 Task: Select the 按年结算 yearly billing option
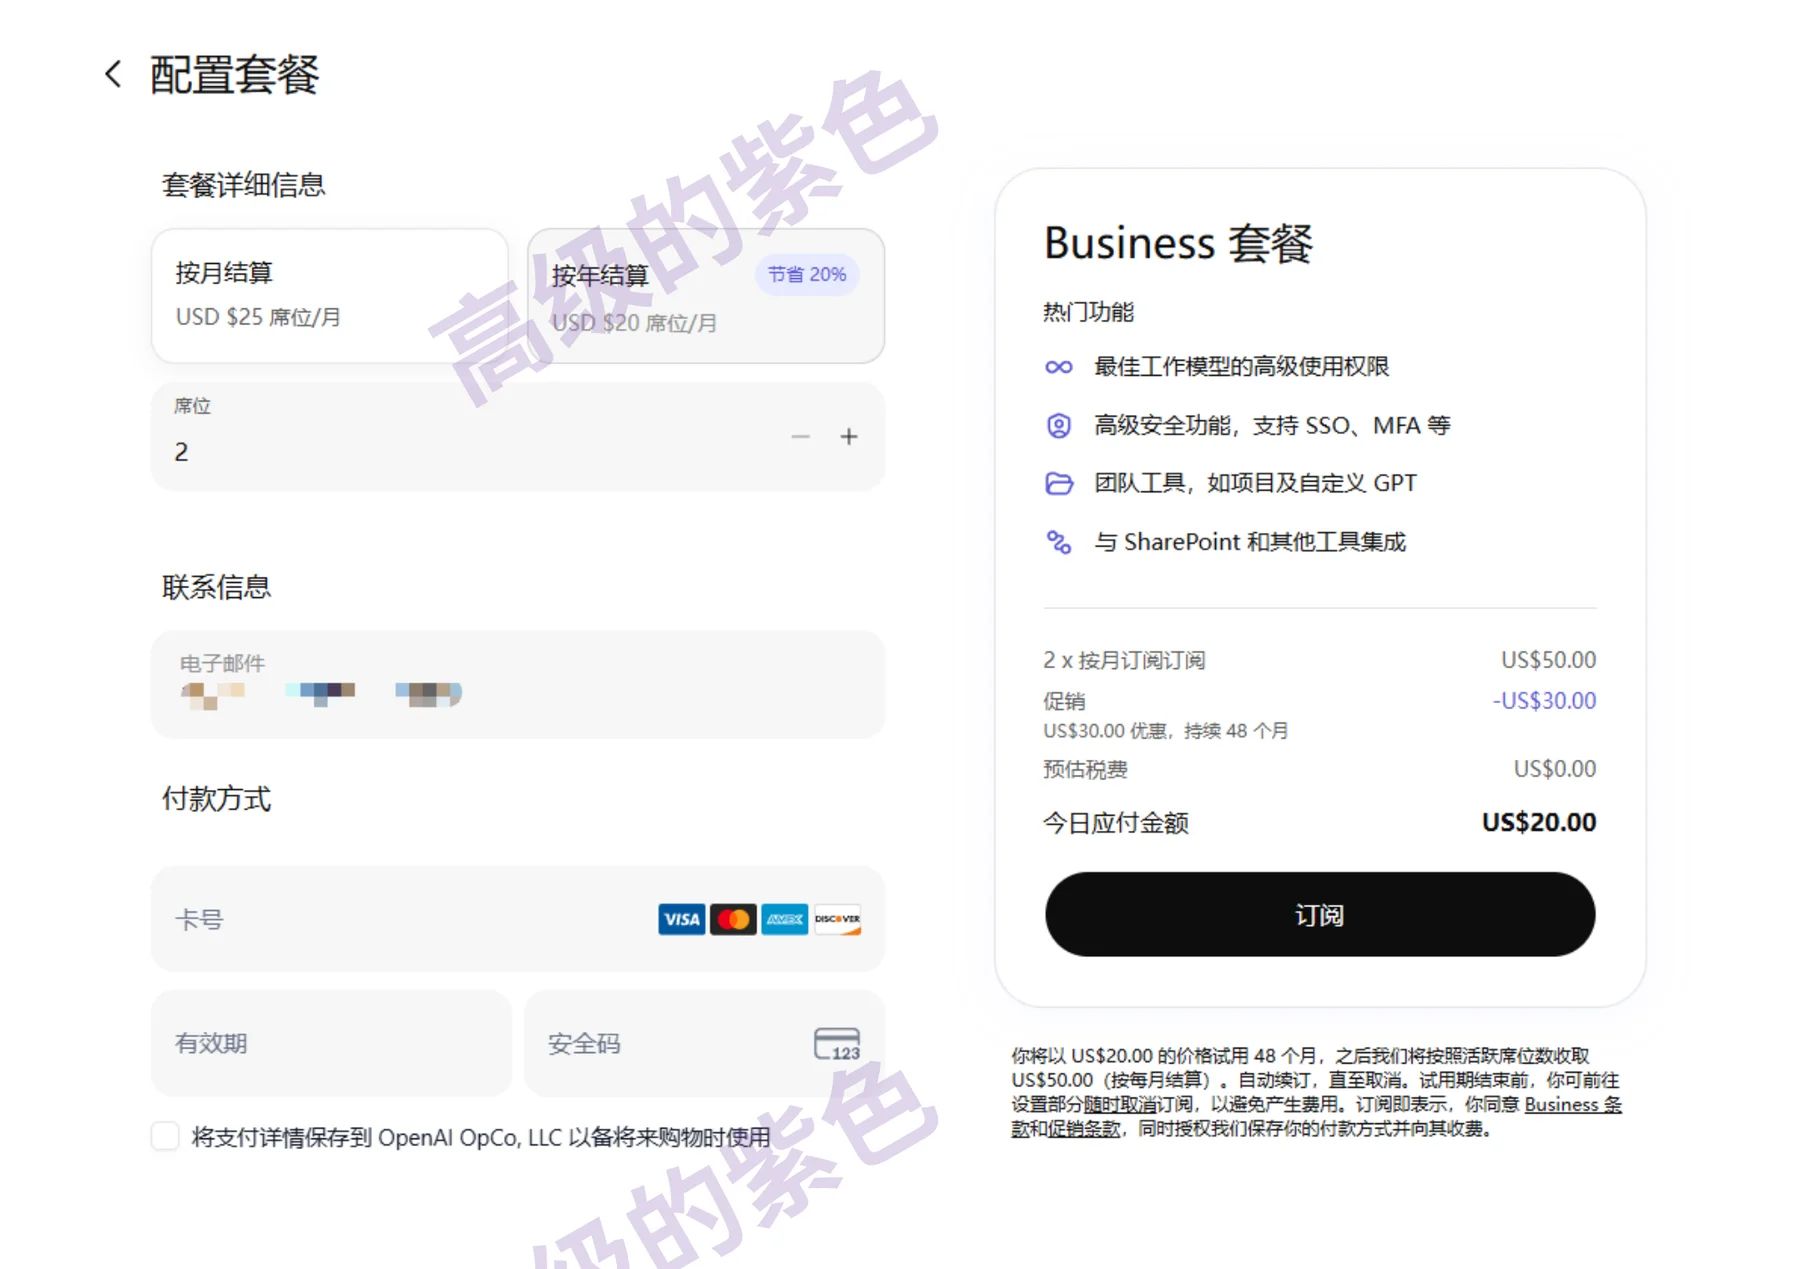coord(706,295)
